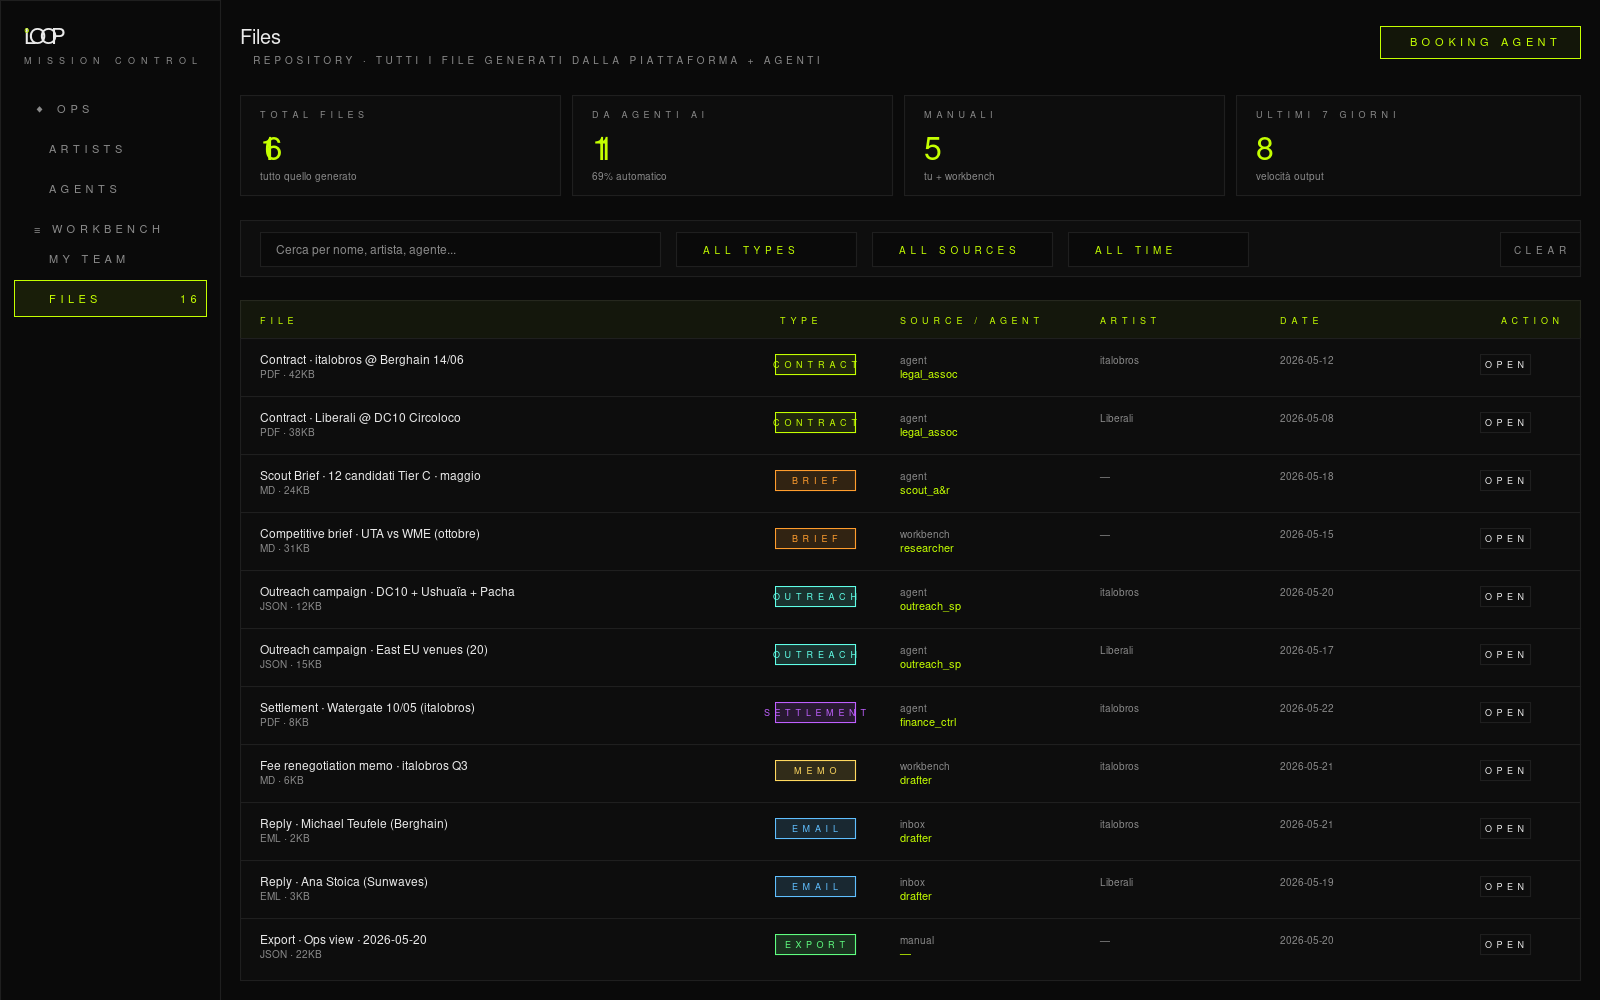Click EMAIL tag on Michael Teufele row

point(815,829)
